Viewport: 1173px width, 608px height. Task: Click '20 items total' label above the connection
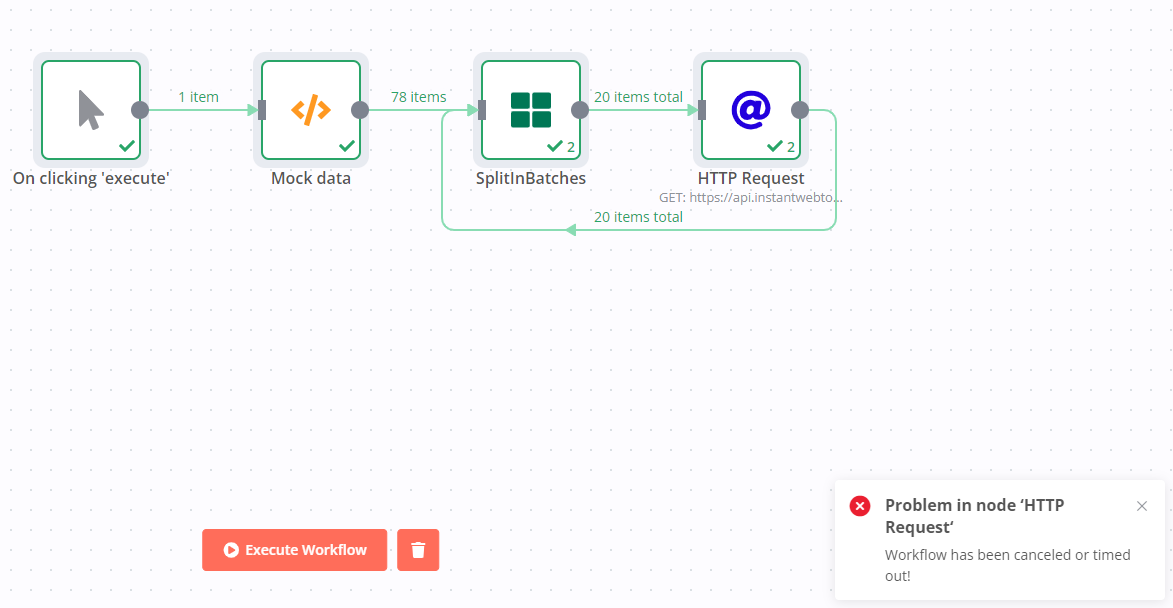point(638,96)
